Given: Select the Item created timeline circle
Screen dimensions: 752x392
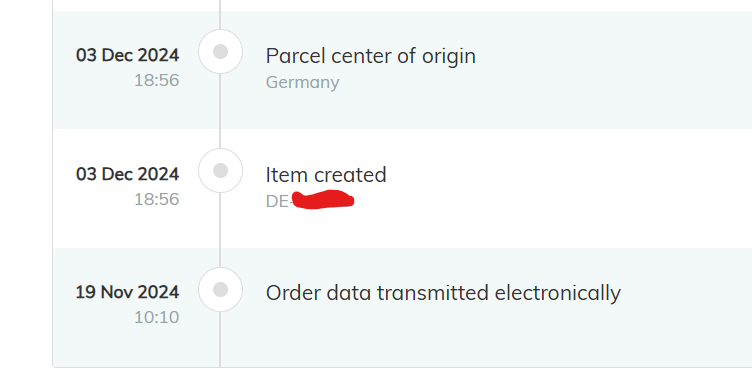Looking at the screenshot, I should coord(220,170).
